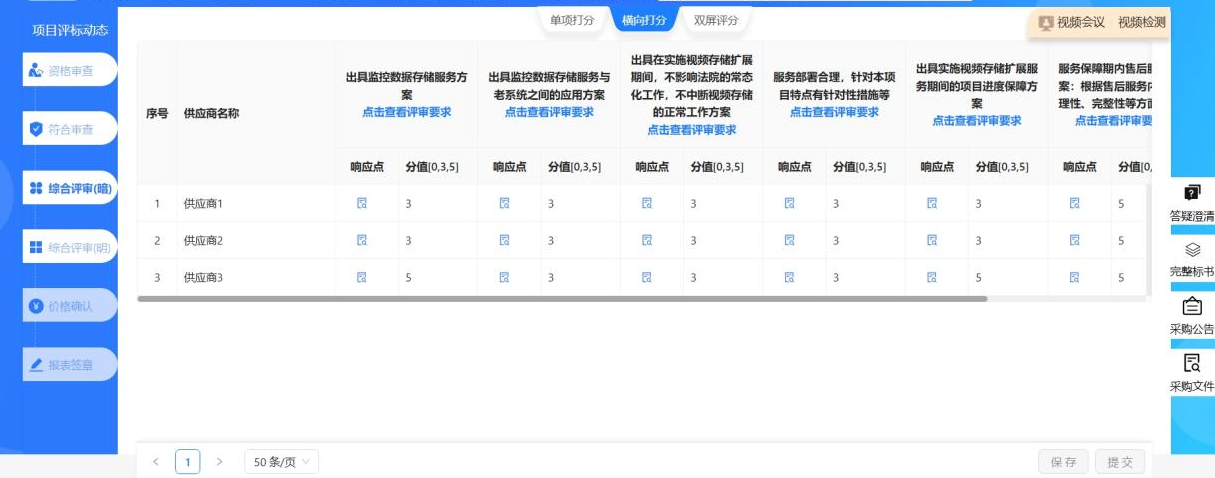This screenshot has width=1215, height=478.
Task: Go to previous page arrow
Action: tap(156, 462)
